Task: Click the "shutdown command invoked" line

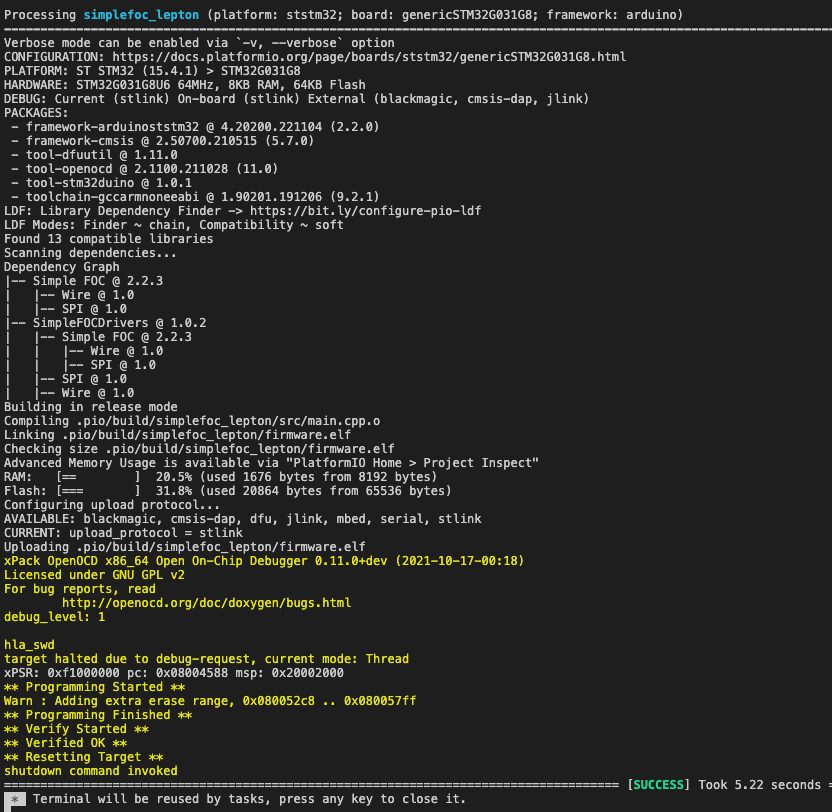Action: (90, 771)
